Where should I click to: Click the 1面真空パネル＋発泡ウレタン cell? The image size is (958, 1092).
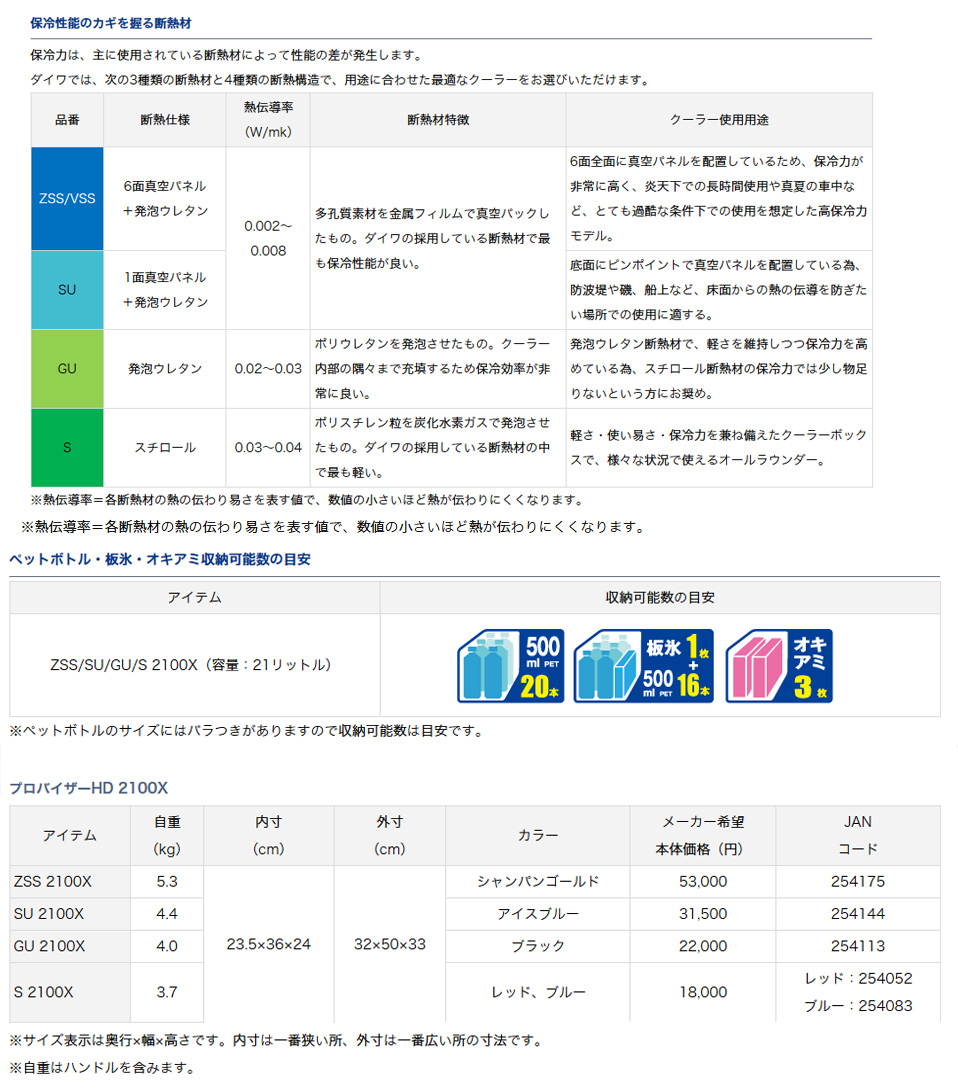[165, 290]
